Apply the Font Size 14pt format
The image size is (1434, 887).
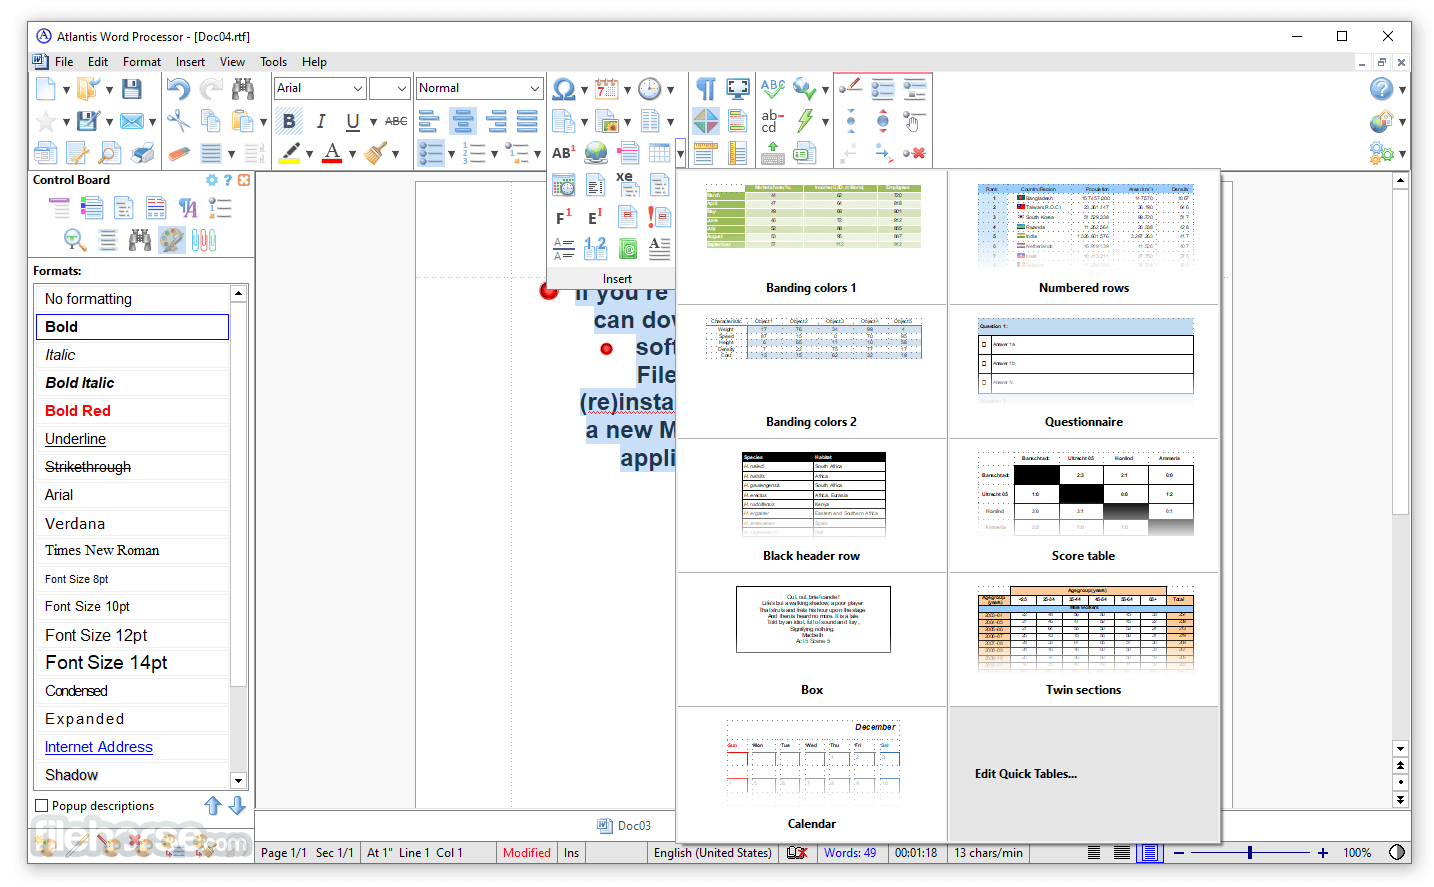(x=132, y=663)
